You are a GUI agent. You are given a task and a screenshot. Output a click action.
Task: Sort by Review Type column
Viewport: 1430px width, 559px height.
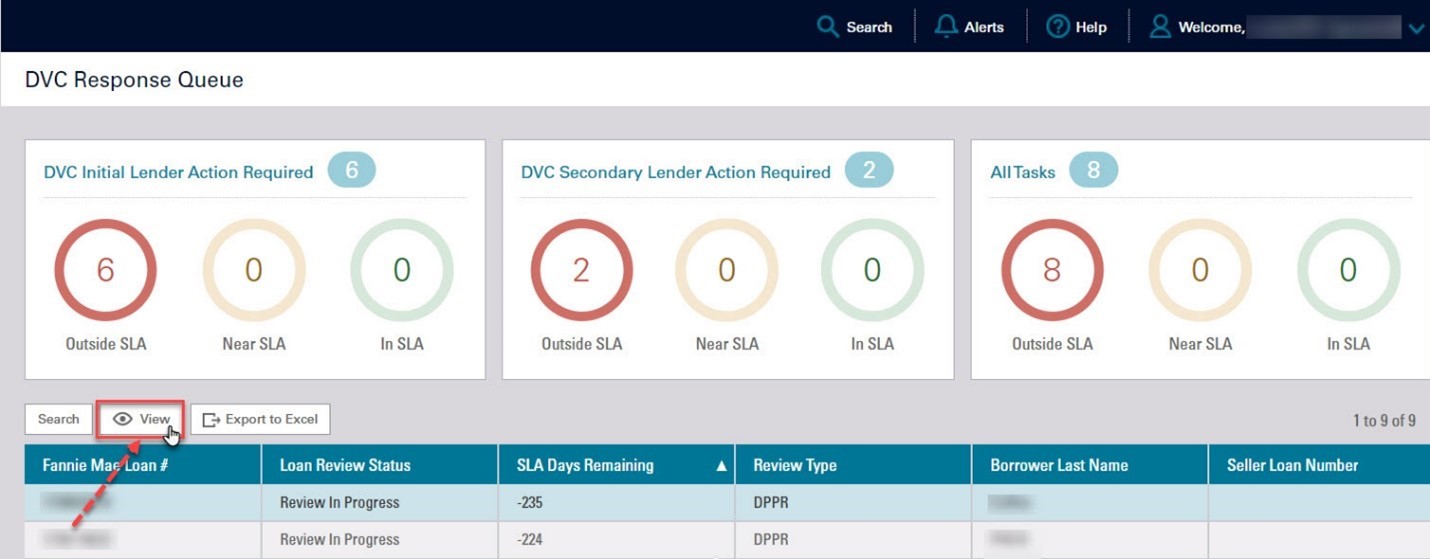(853, 465)
